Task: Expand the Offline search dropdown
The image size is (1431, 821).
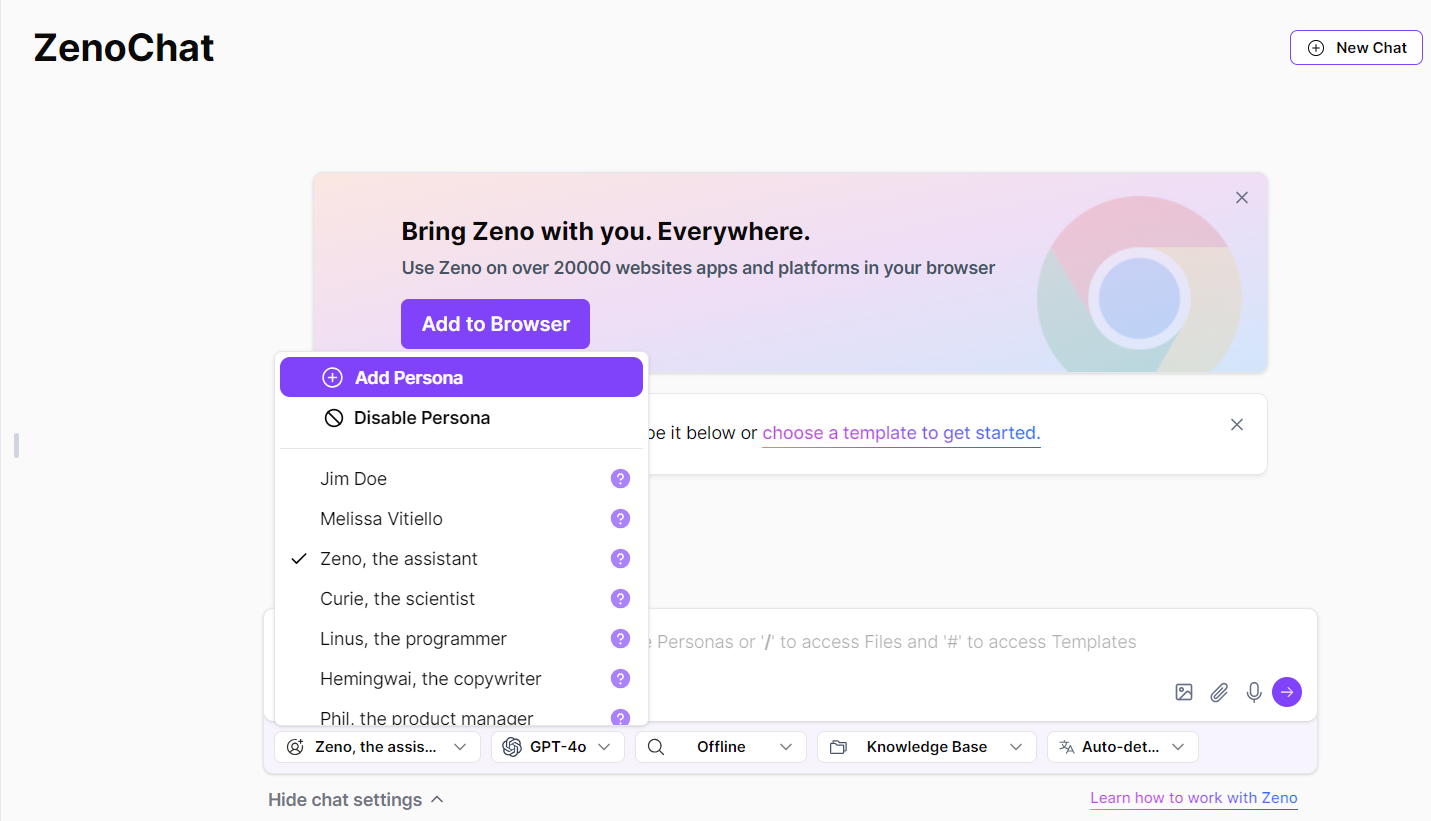Action: coord(720,747)
